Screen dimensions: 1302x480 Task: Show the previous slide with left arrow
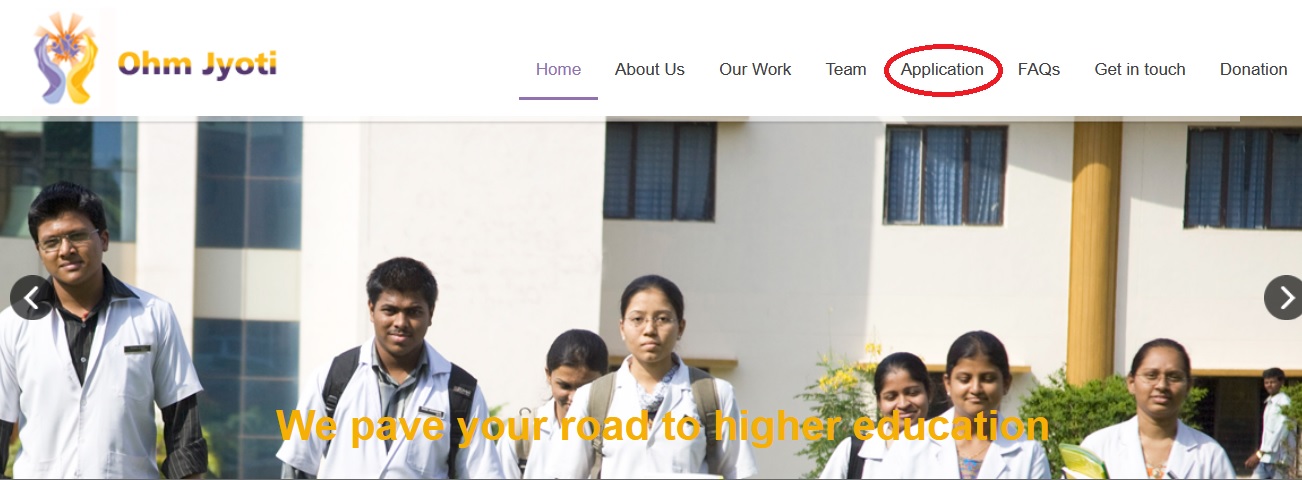(x=31, y=297)
